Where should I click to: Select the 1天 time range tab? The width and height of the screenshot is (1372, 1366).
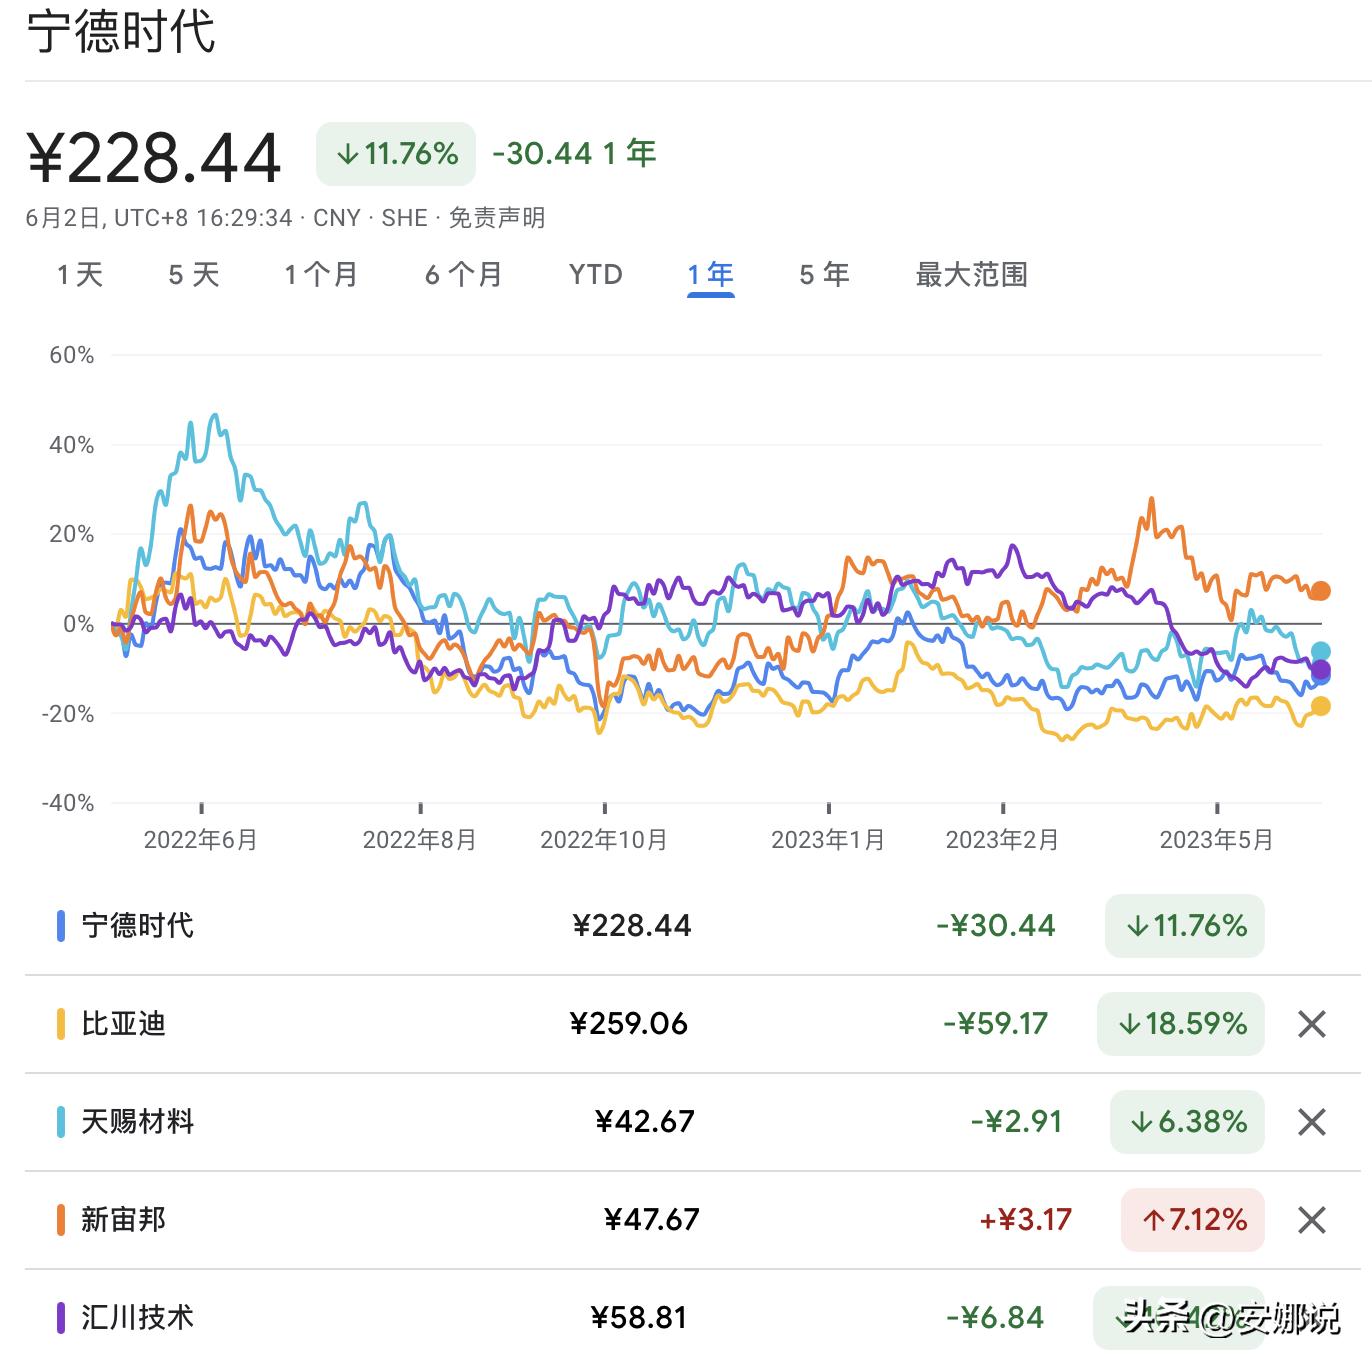(80, 275)
